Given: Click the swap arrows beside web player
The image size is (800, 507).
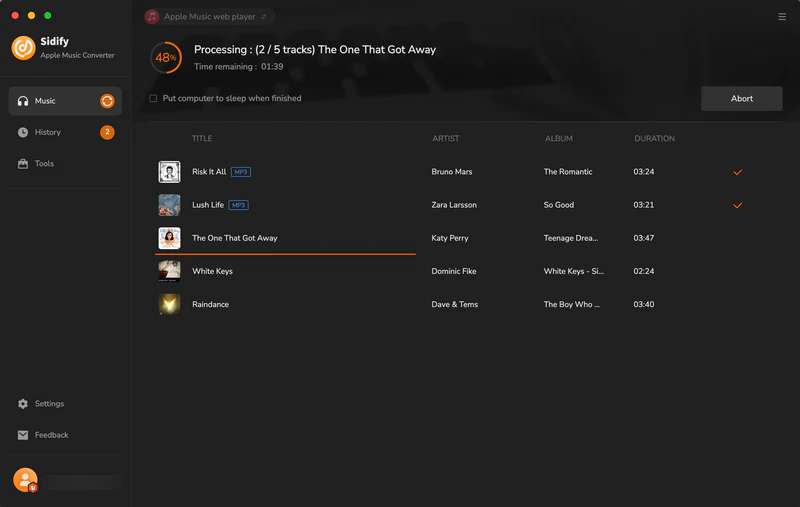Looking at the screenshot, I should (x=264, y=17).
